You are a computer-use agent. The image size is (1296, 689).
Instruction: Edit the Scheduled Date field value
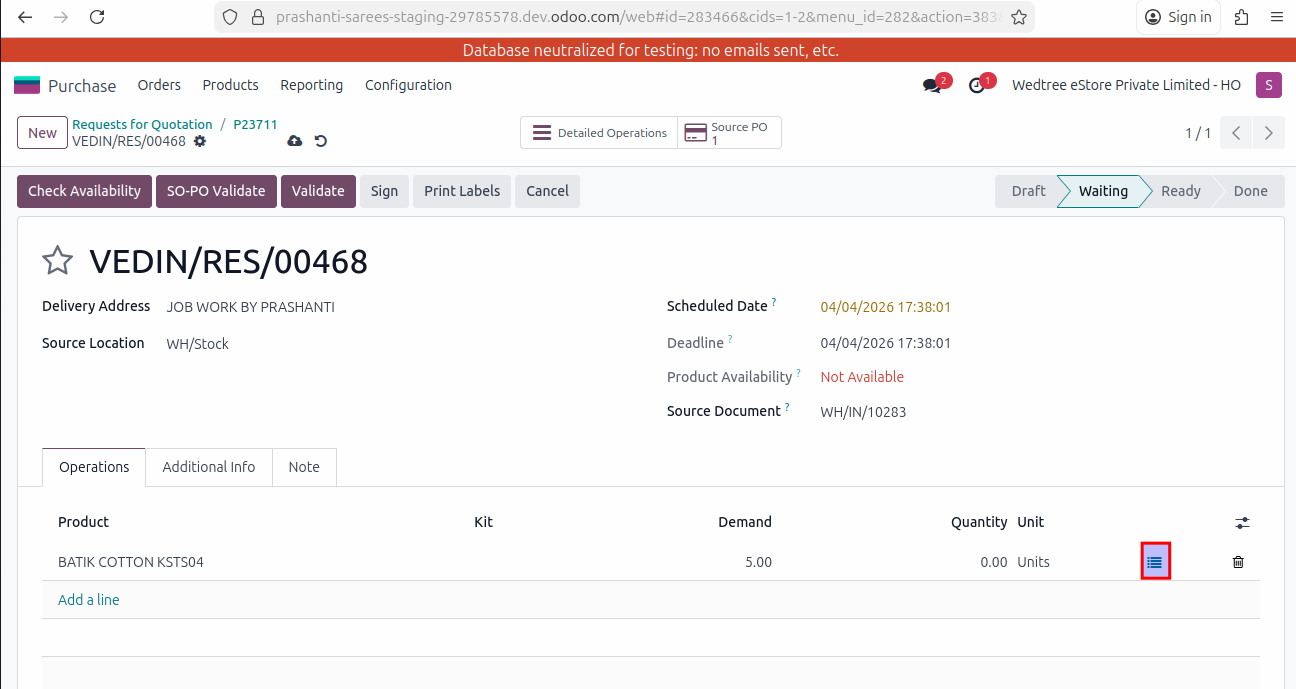[x=885, y=307]
